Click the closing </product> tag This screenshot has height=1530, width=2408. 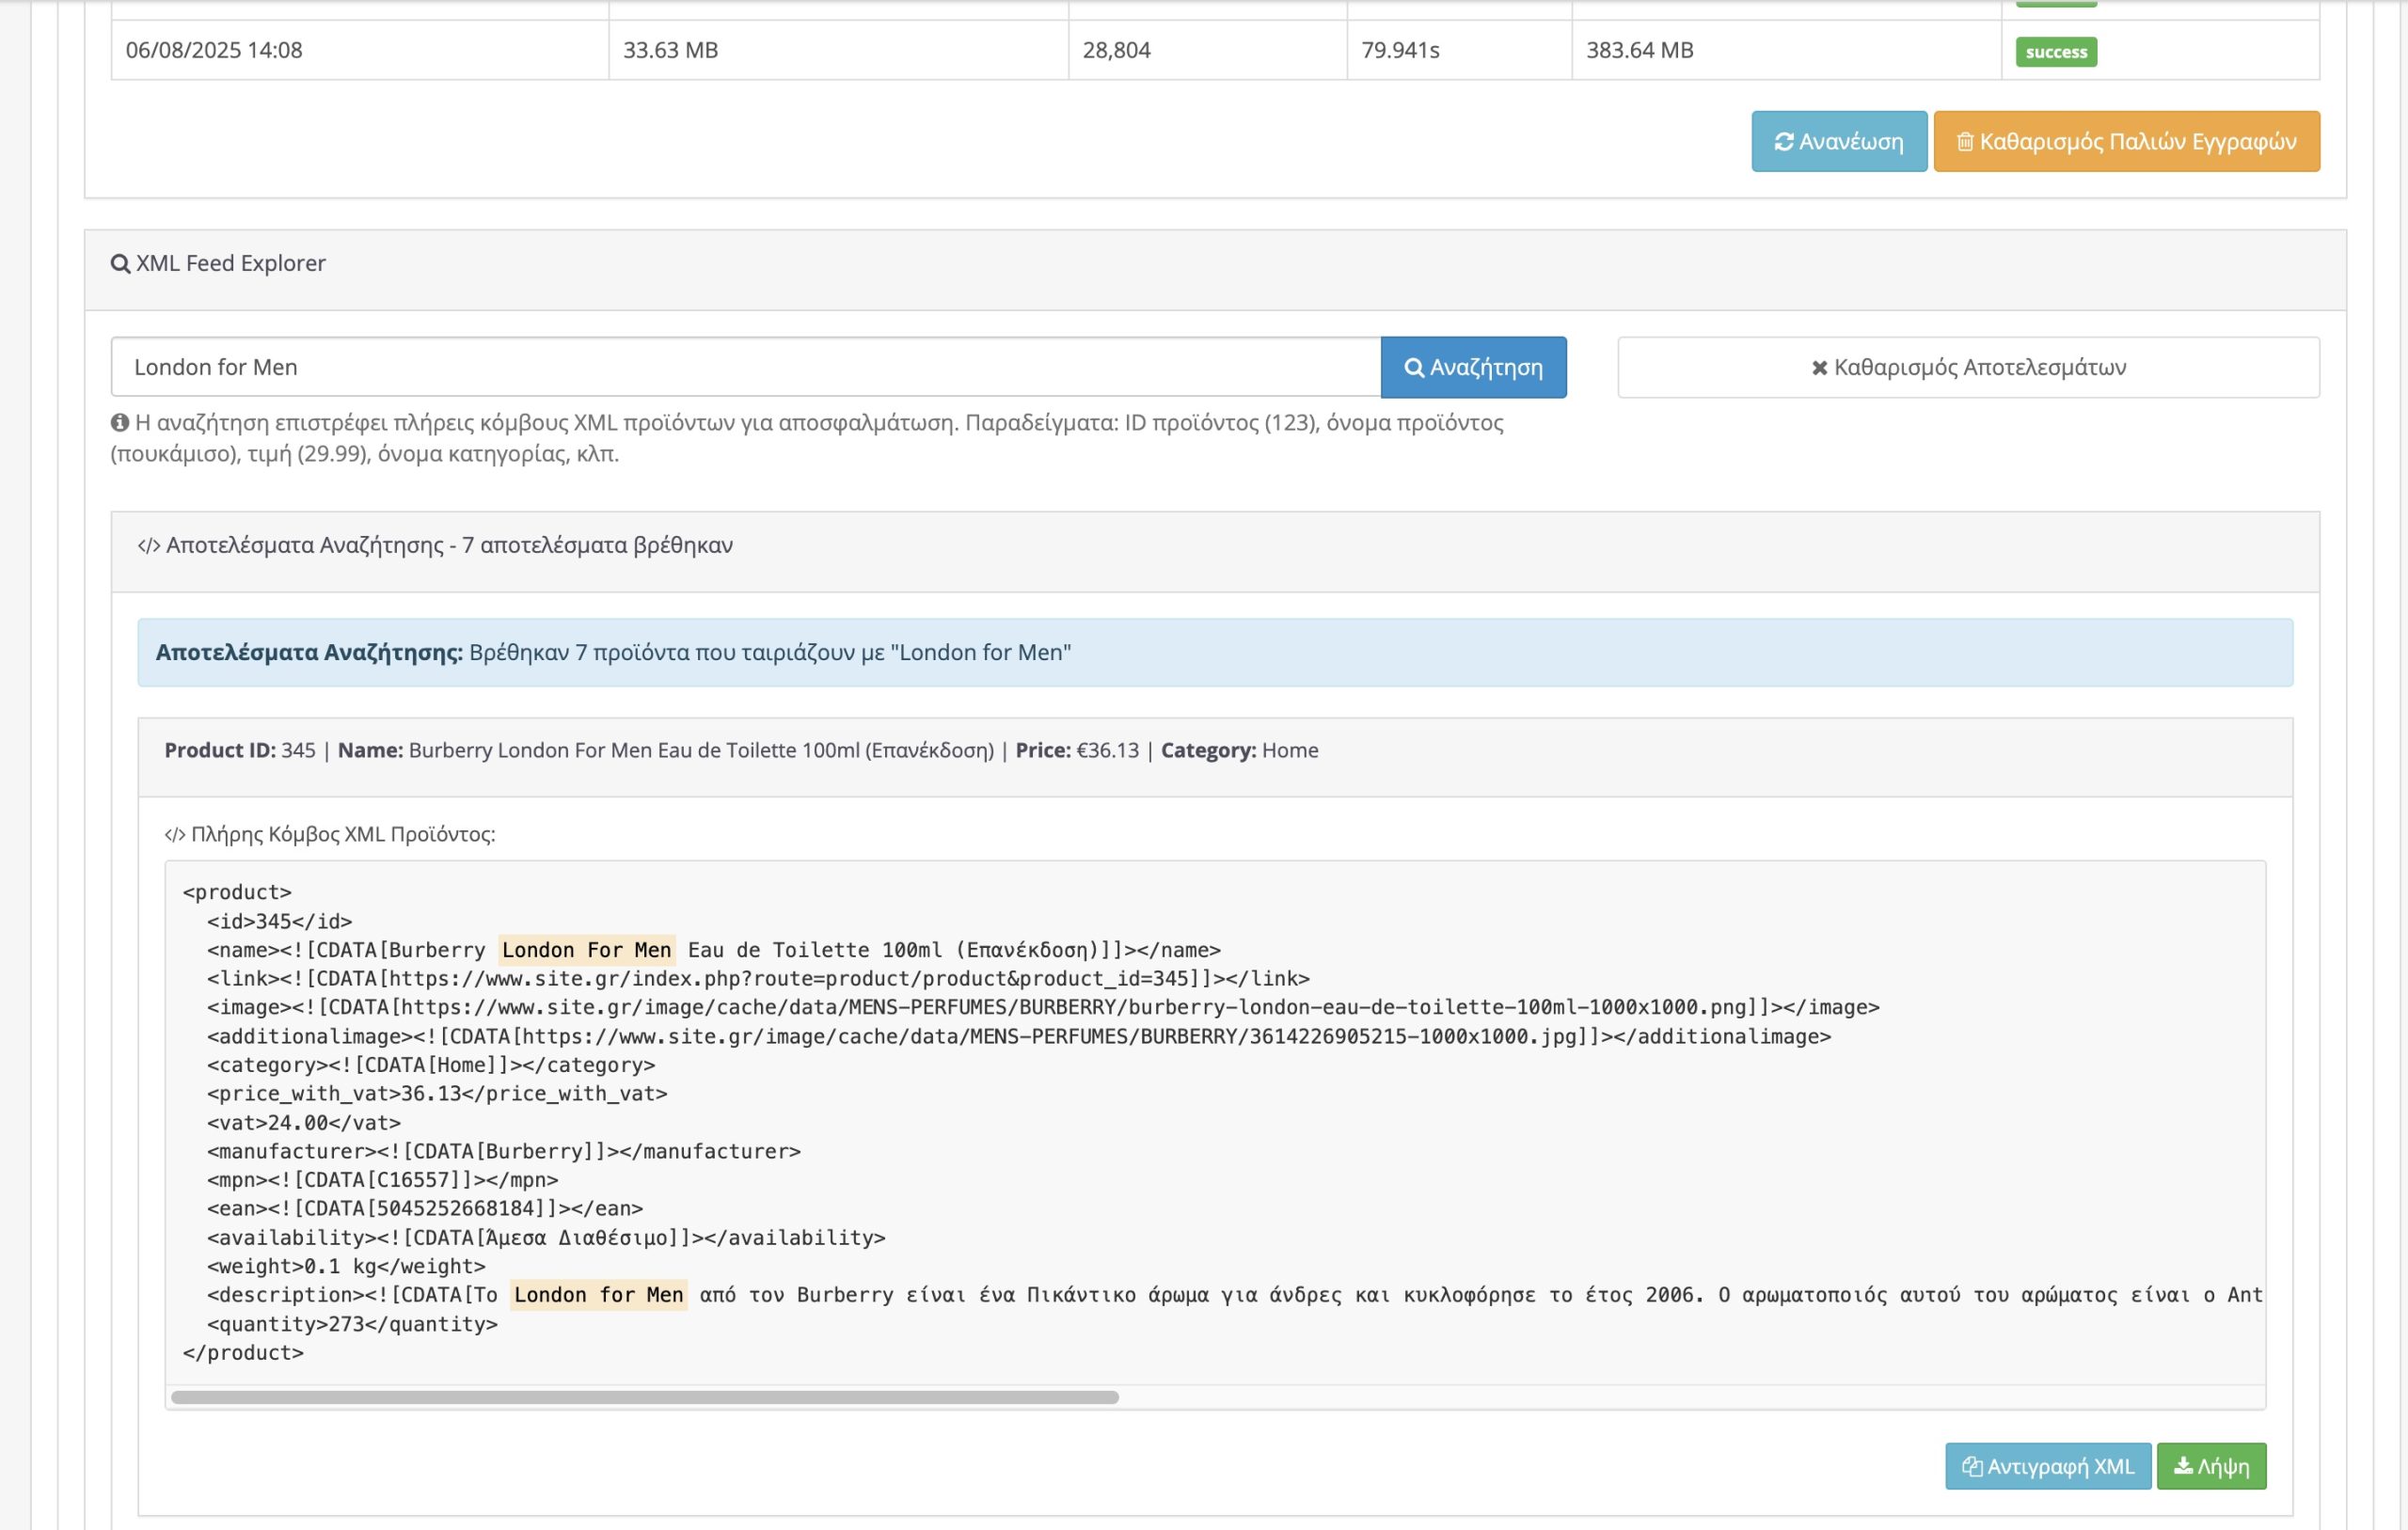pos(243,1353)
